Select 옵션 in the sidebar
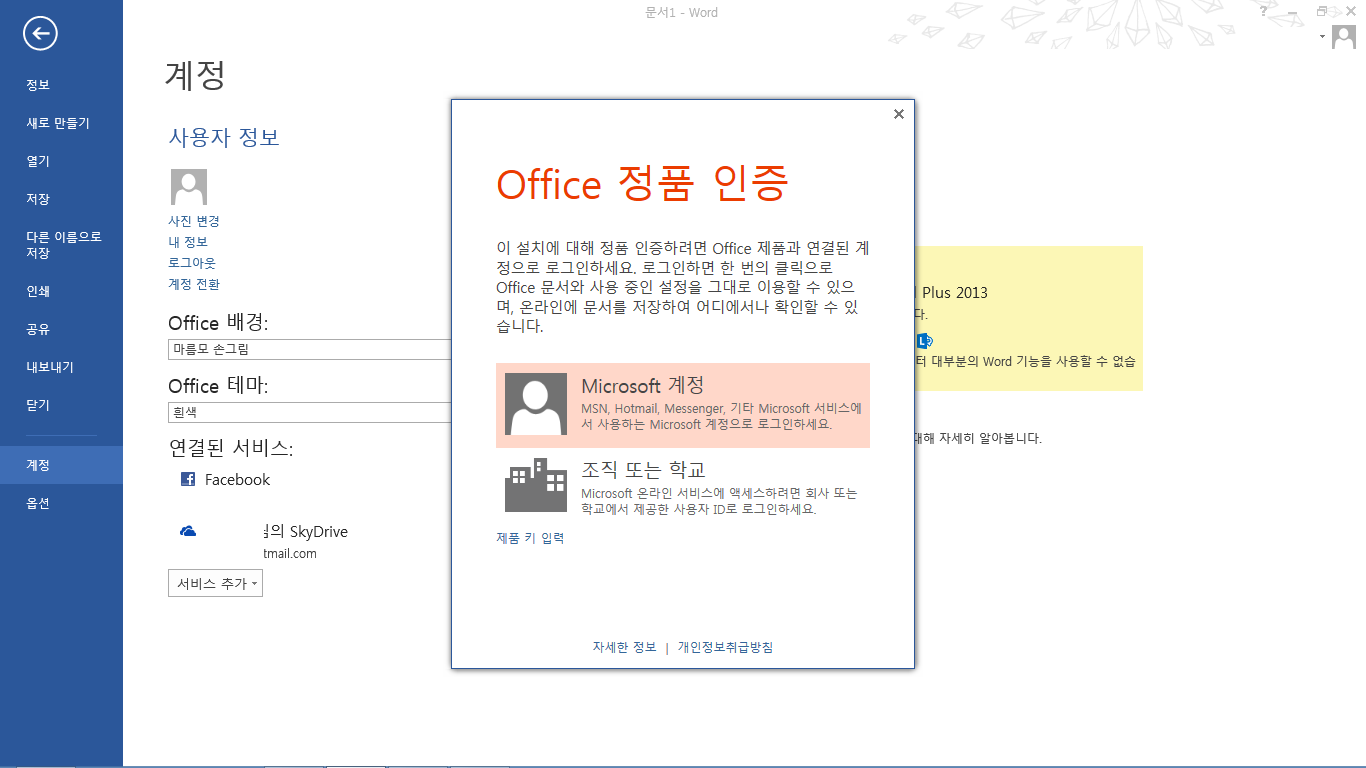The height and width of the screenshot is (768, 1366). coord(61,503)
